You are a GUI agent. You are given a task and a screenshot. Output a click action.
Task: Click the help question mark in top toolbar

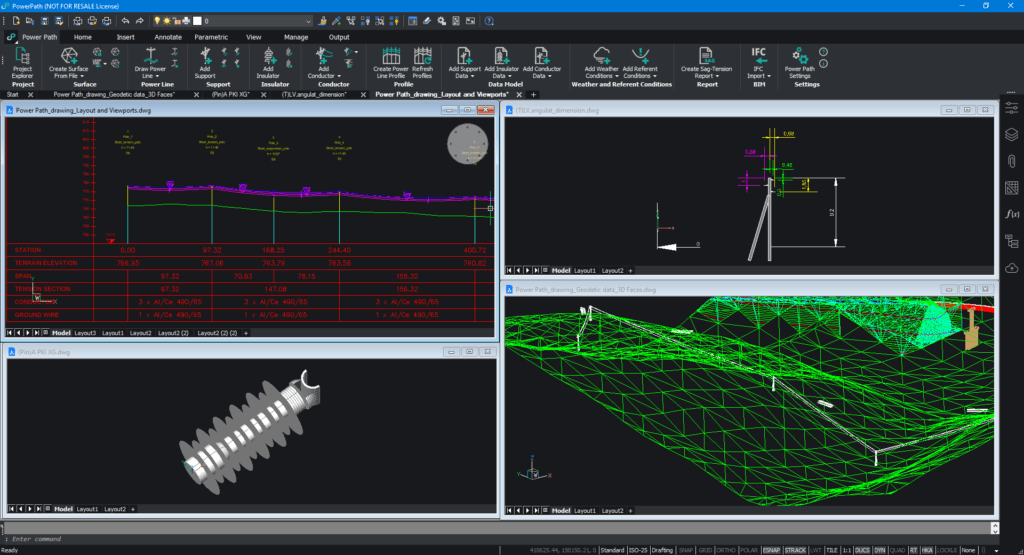[489, 21]
